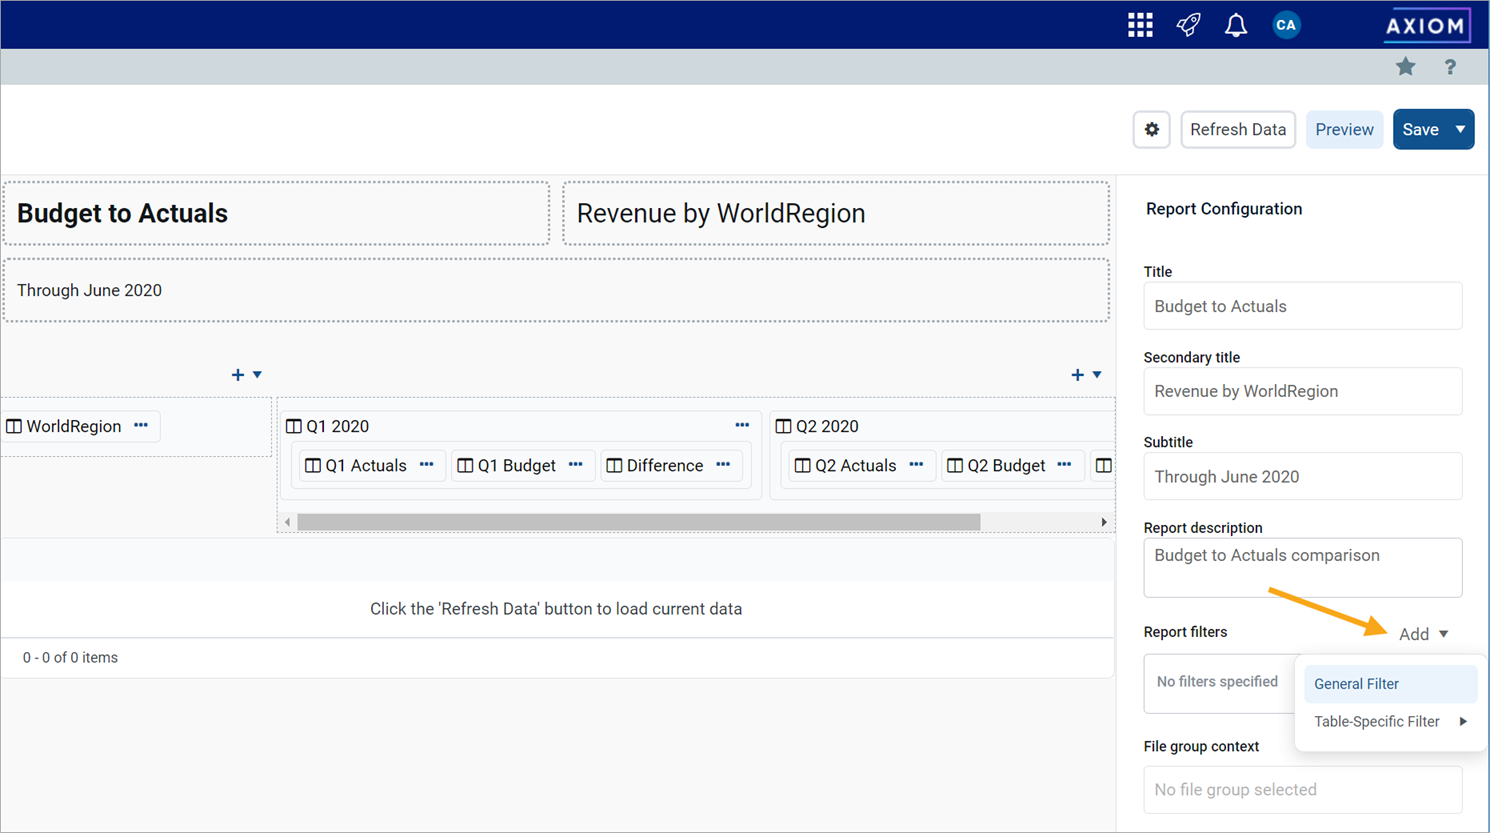The height and width of the screenshot is (833, 1490).
Task: Click the scrollbar left arrow
Action: [x=288, y=522]
